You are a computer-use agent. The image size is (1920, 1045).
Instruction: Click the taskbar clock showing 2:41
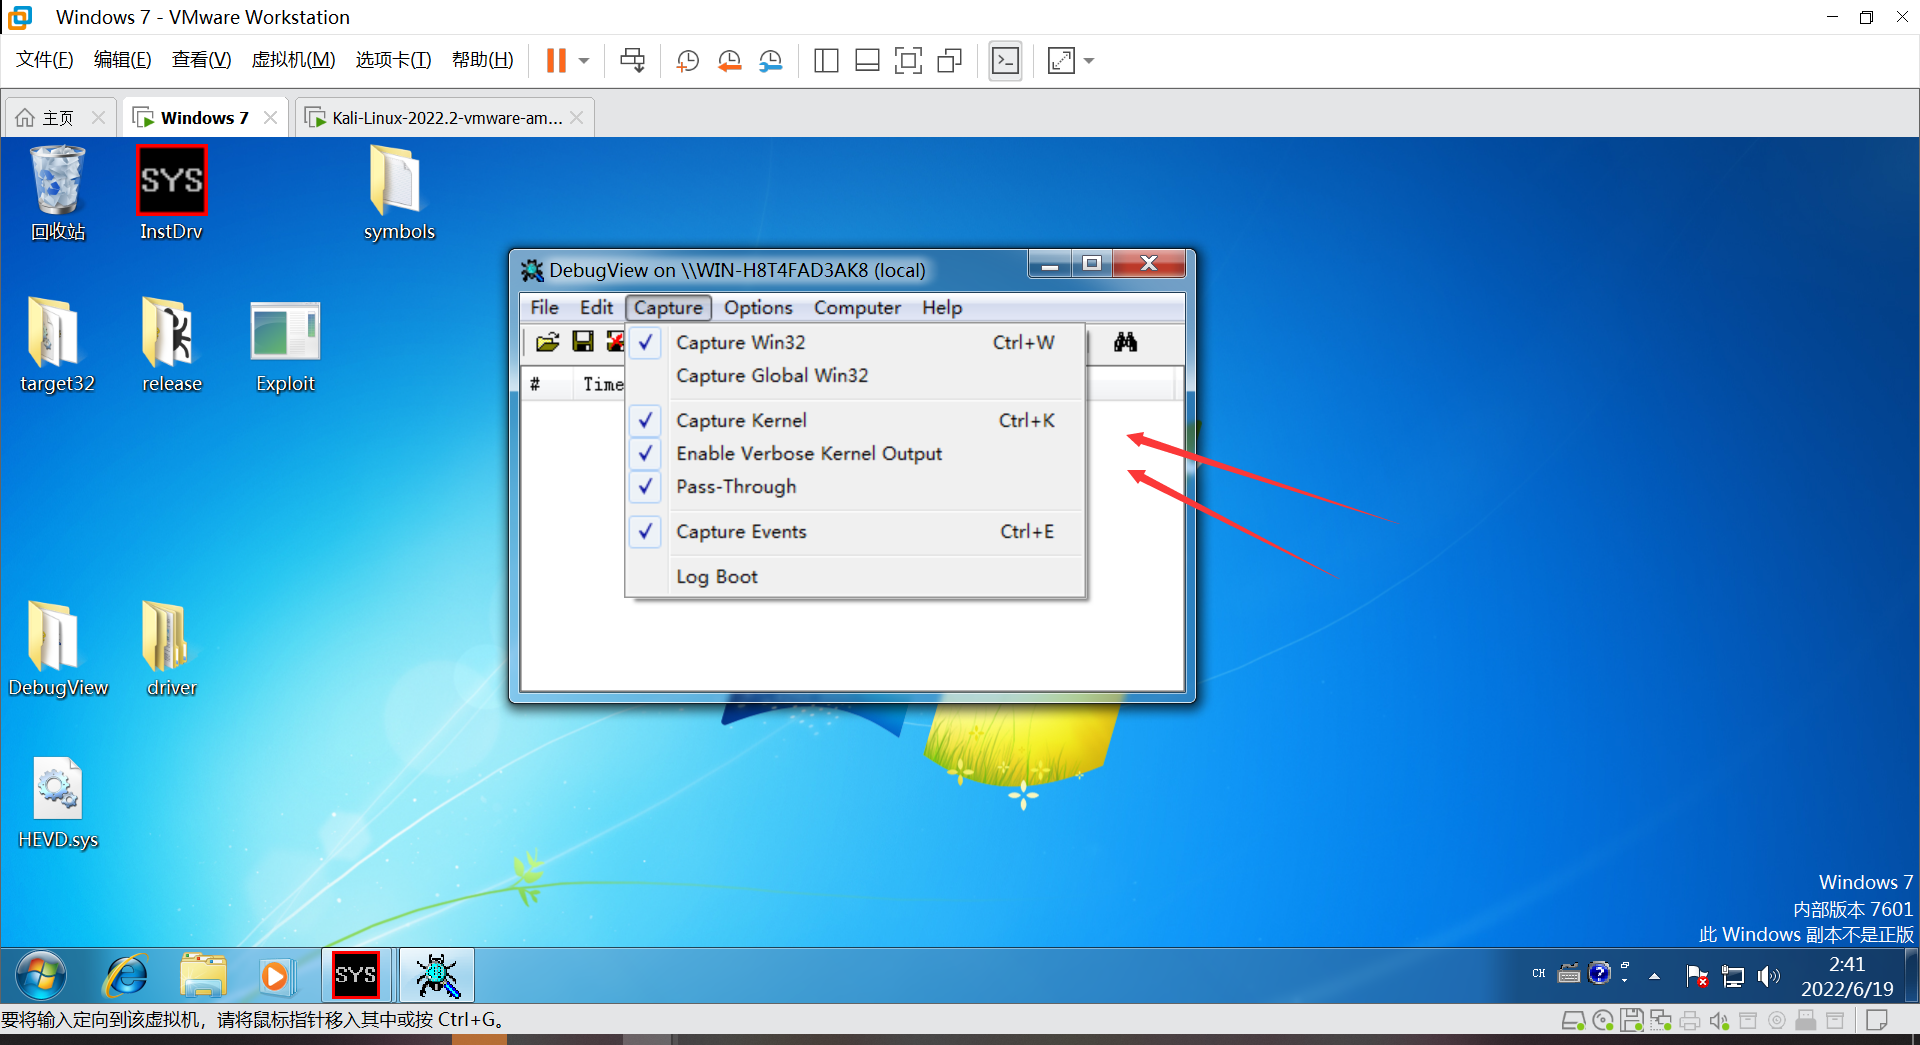coord(1847,976)
